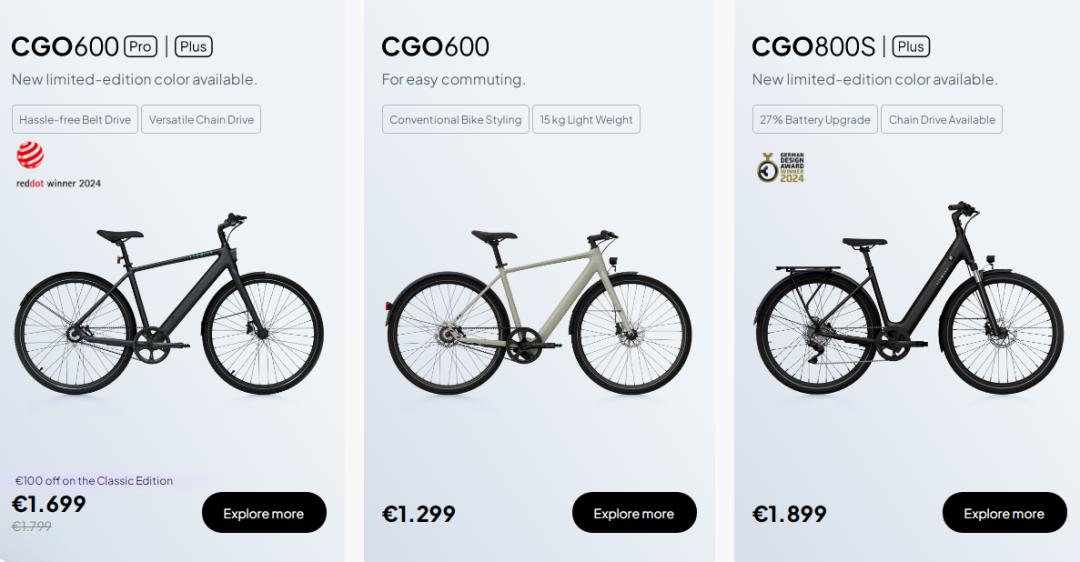Select the Plus badge beside CGO800S
Image resolution: width=1080 pixels, height=562 pixels.
(x=911, y=46)
